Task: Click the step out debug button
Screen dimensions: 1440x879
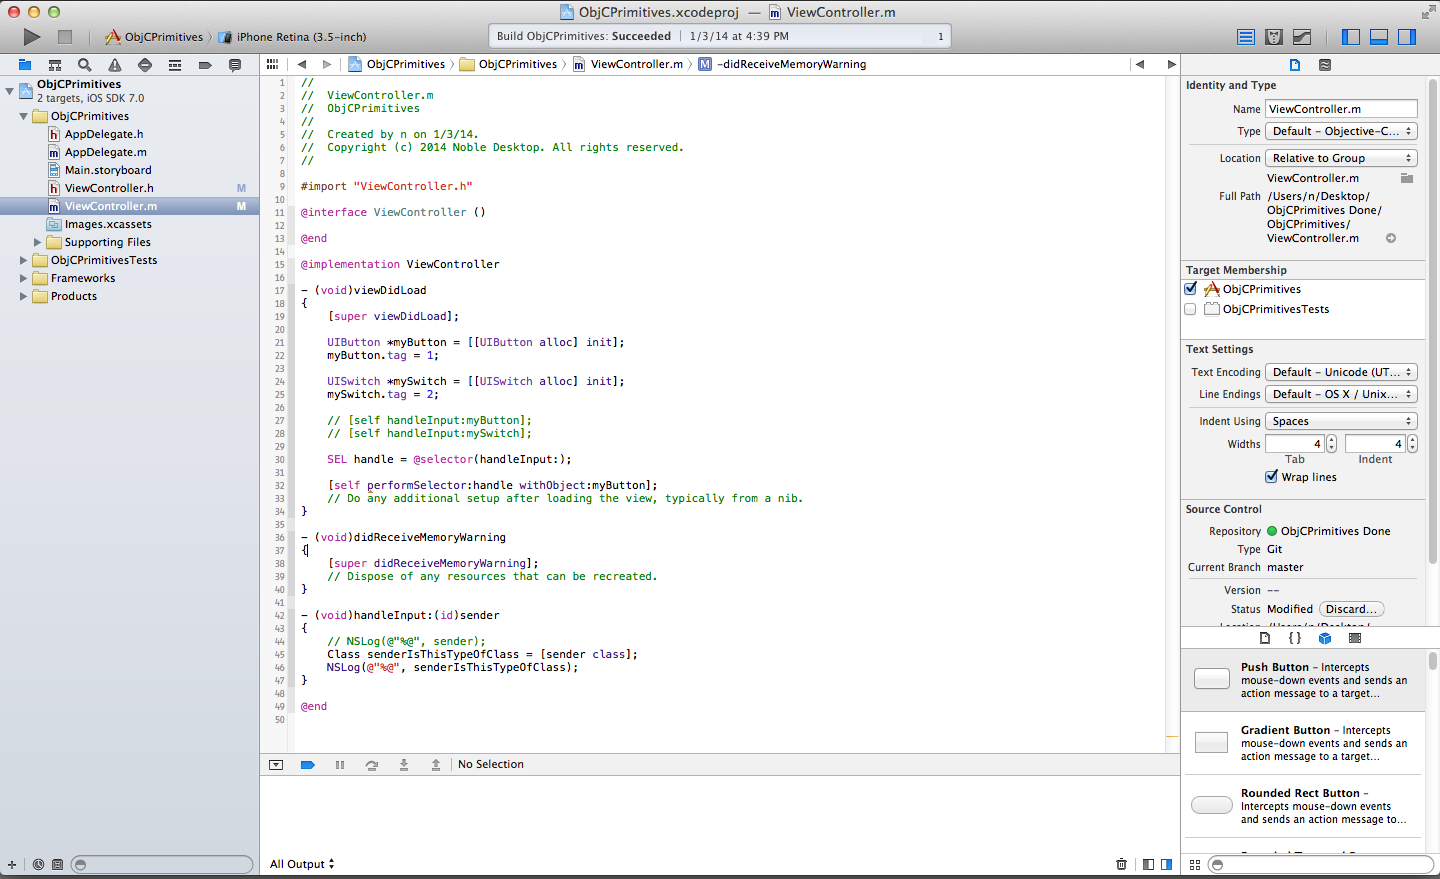Action: click(x=436, y=765)
